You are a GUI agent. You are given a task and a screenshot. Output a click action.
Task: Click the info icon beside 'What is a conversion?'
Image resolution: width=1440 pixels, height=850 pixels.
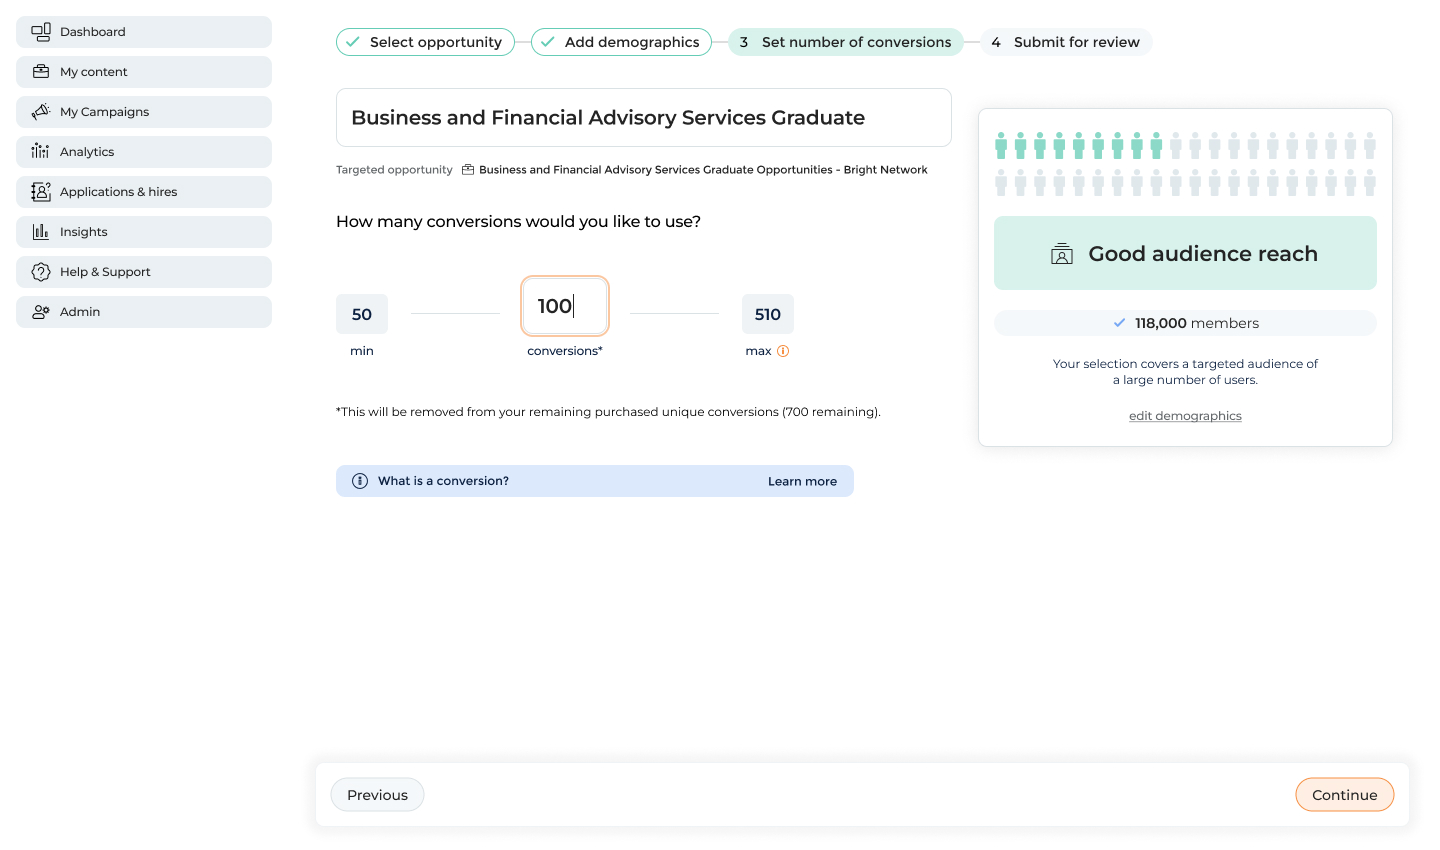pyautogui.click(x=360, y=481)
